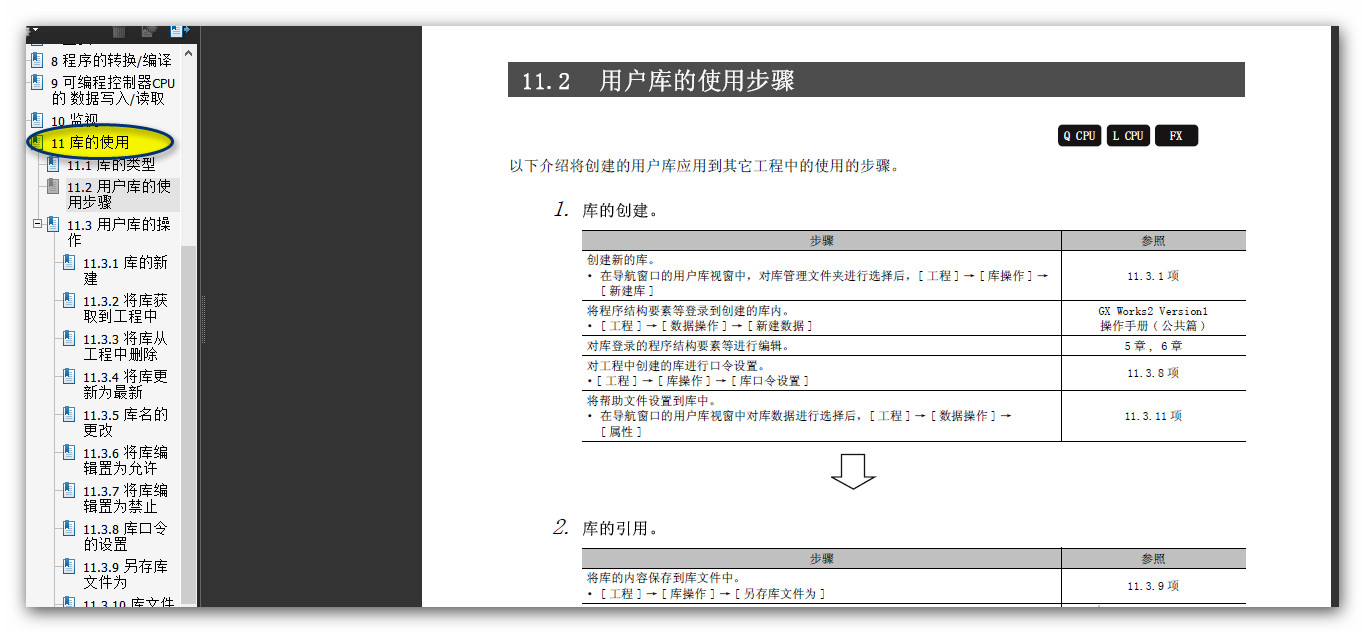
Task: Click the bookmark icon next to 11.1 库的类型
Action: pos(53,164)
